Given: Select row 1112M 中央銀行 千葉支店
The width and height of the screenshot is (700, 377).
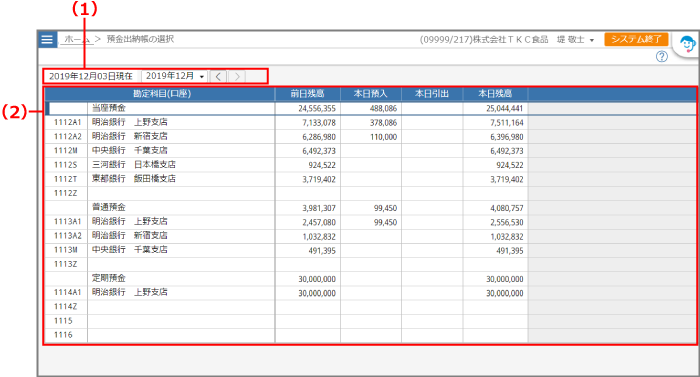Looking at the screenshot, I should (x=371, y=151).
